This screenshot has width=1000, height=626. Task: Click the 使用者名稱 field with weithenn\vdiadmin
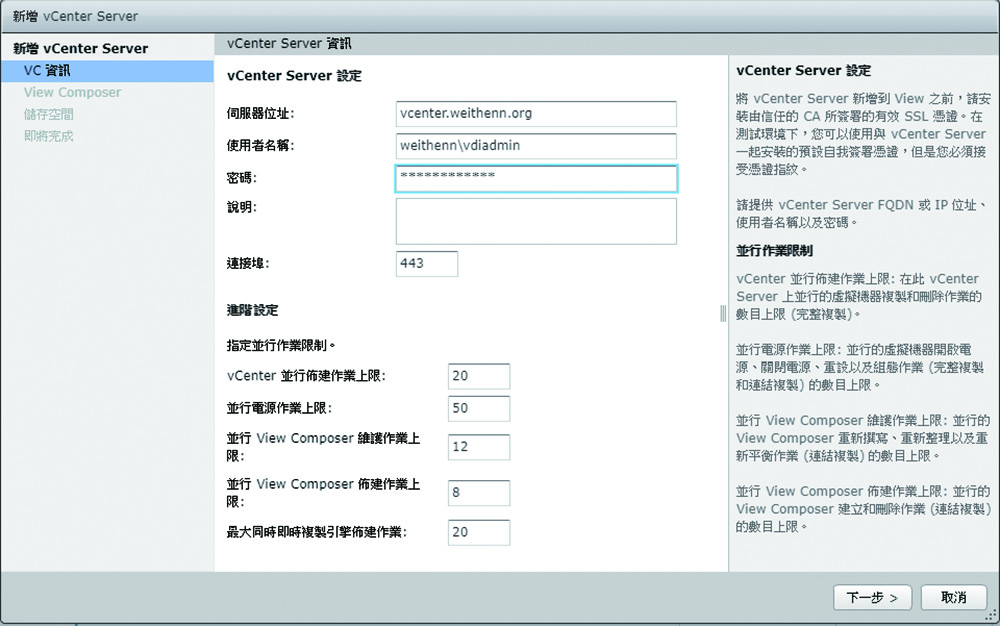(x=536, y=145)
